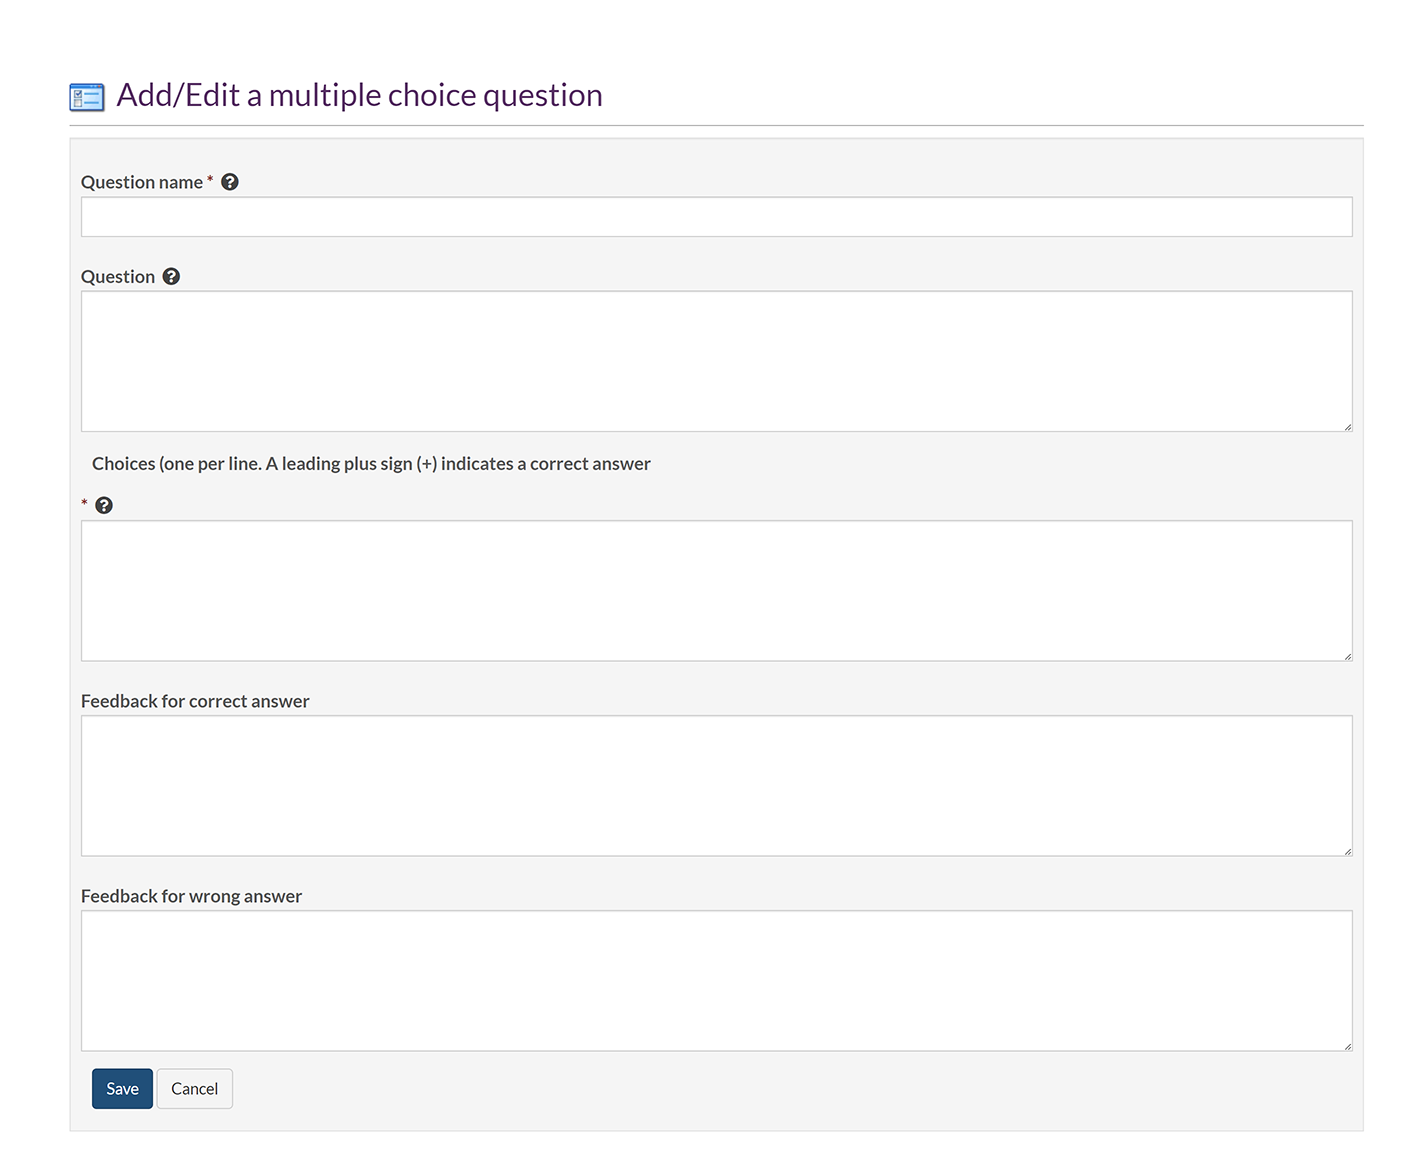Grab the Question text area resize handle
The width and height of the screenshot is (1411, 1169).
click(1347, 427)
